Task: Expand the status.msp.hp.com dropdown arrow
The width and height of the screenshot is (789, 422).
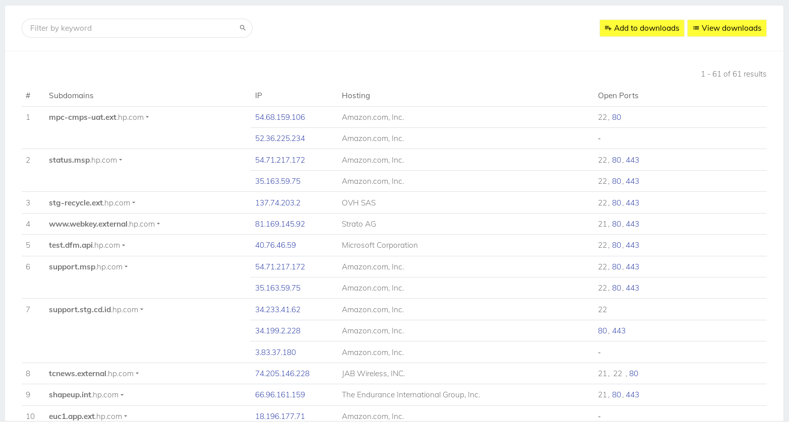Action: point(121,160)
